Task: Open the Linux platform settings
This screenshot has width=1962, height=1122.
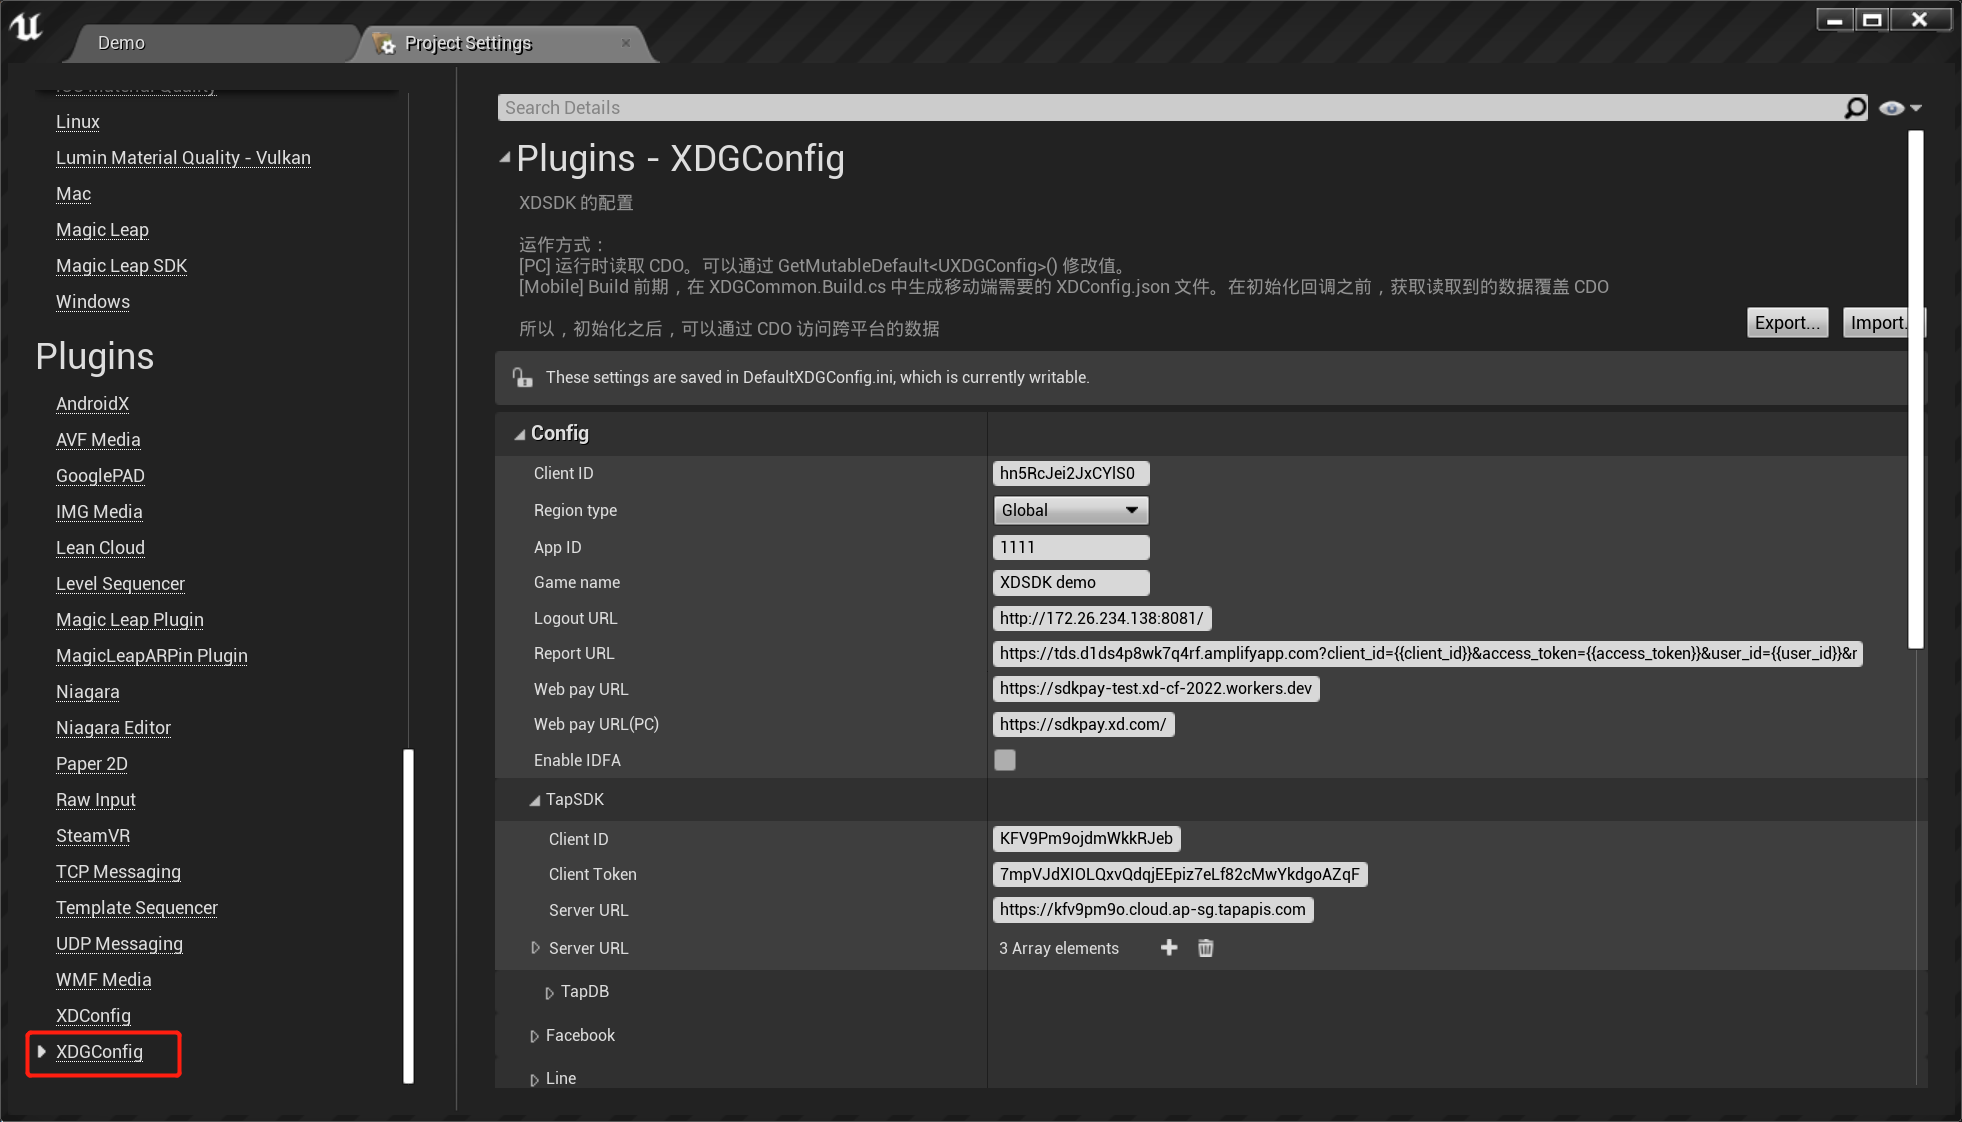Action: pos(77,122)
